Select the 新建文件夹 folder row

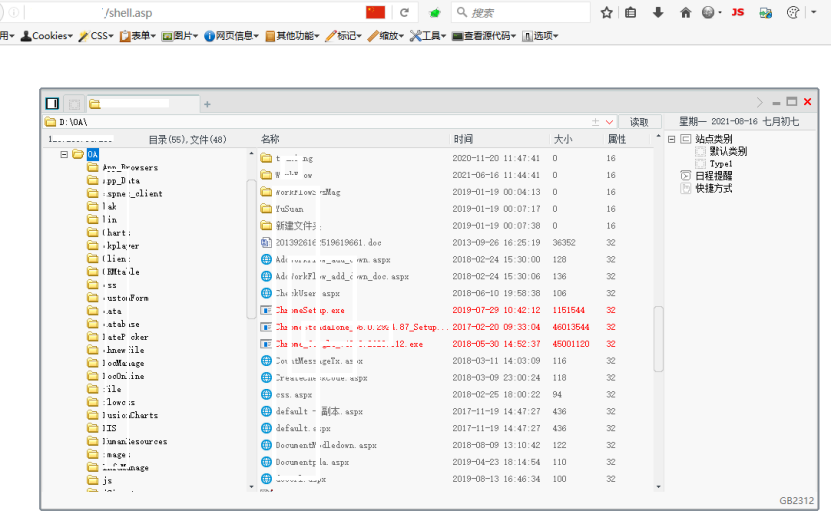coord(298,226)
